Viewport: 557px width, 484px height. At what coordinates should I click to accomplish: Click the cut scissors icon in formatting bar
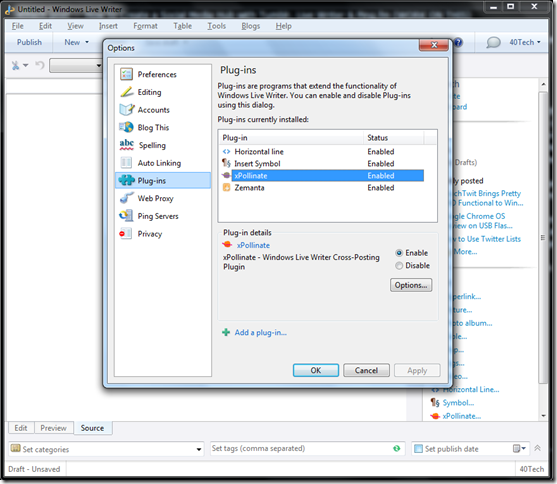15,65
